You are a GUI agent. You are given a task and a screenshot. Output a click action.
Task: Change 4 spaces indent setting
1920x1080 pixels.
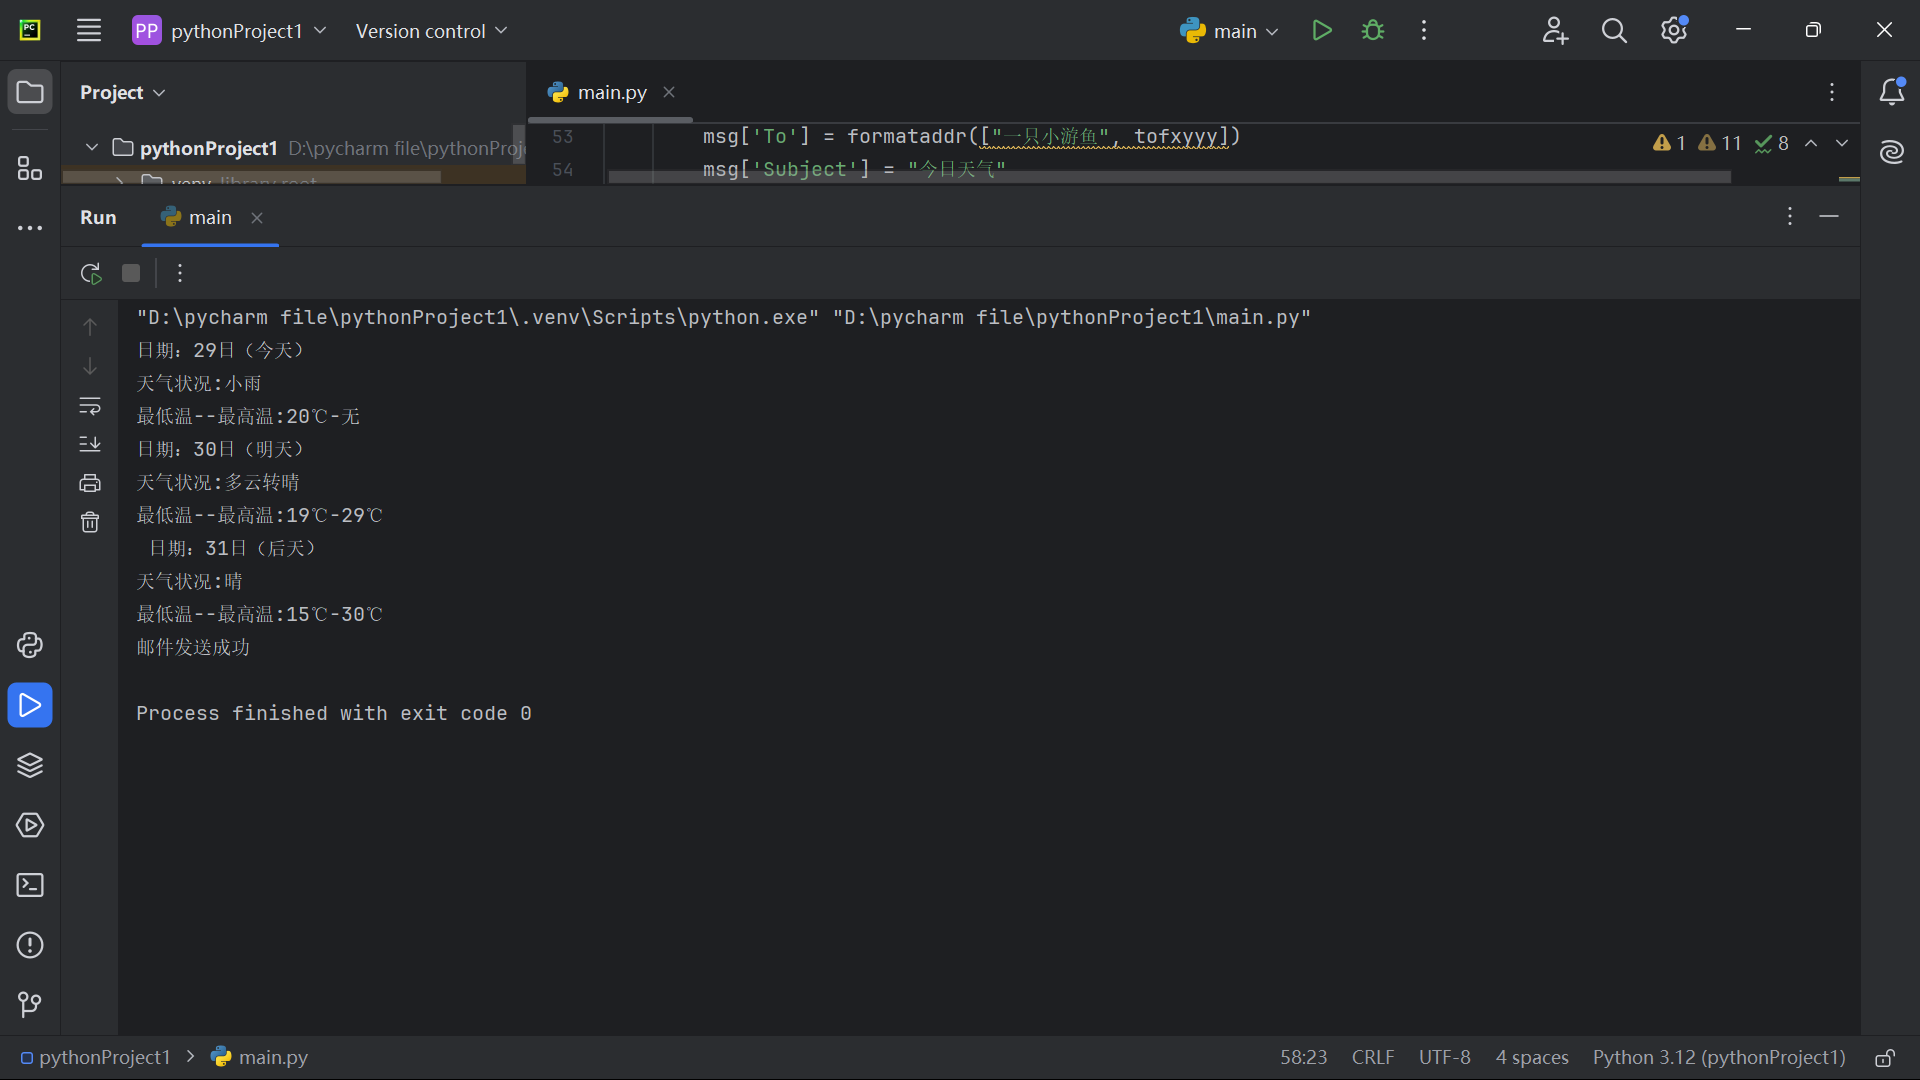click(1532, 1057)
